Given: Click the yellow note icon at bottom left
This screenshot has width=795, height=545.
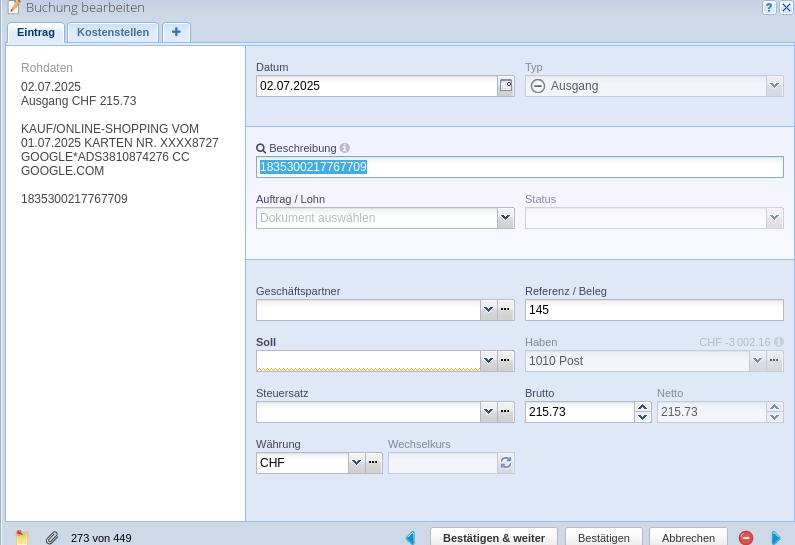Looking at the screenshot, I should pyautogui.click(x=22, y=537).
